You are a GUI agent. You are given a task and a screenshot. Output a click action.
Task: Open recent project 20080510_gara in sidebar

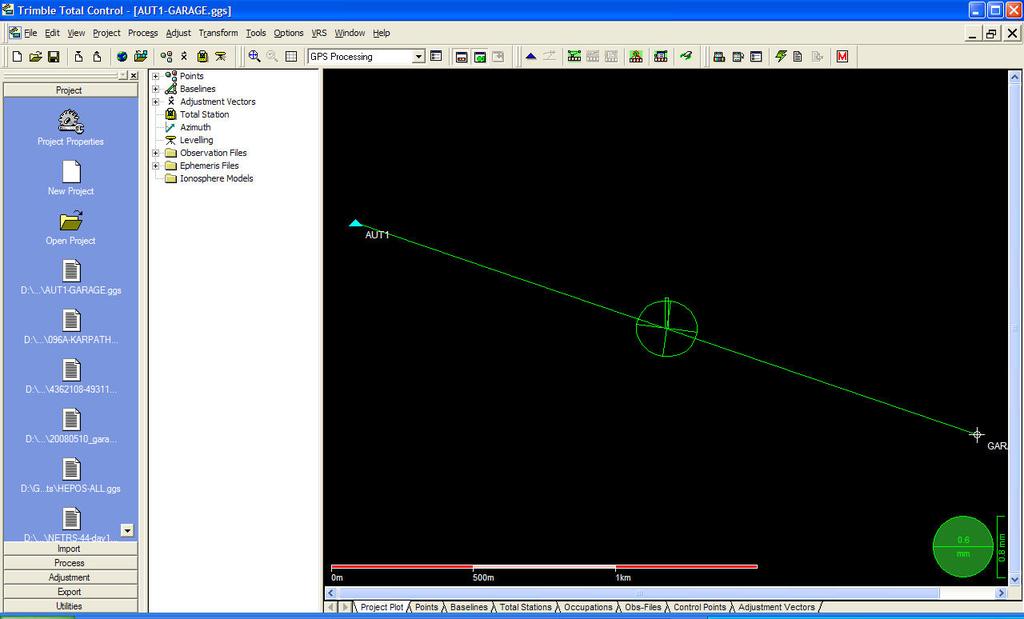(71, 426)
